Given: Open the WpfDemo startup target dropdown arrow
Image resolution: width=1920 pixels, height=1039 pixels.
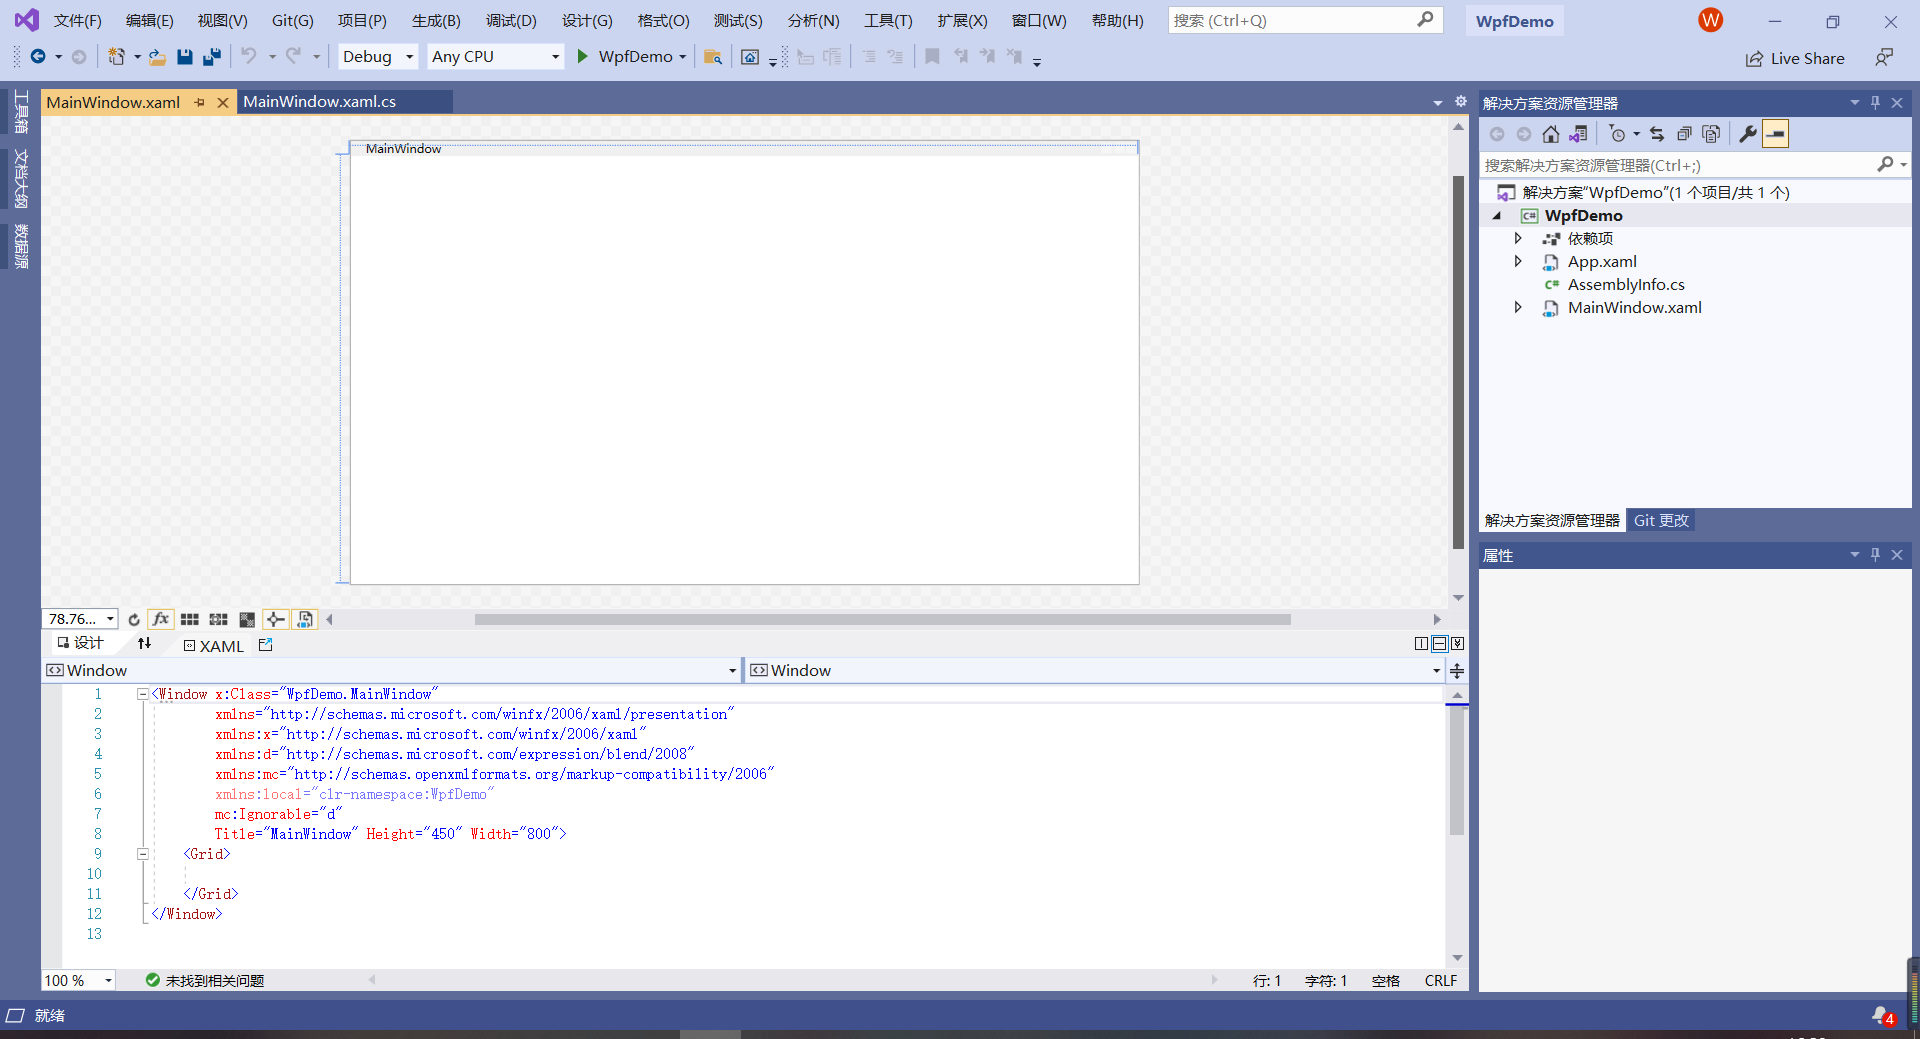Looking at the screenshot, I should coord(683,57).
